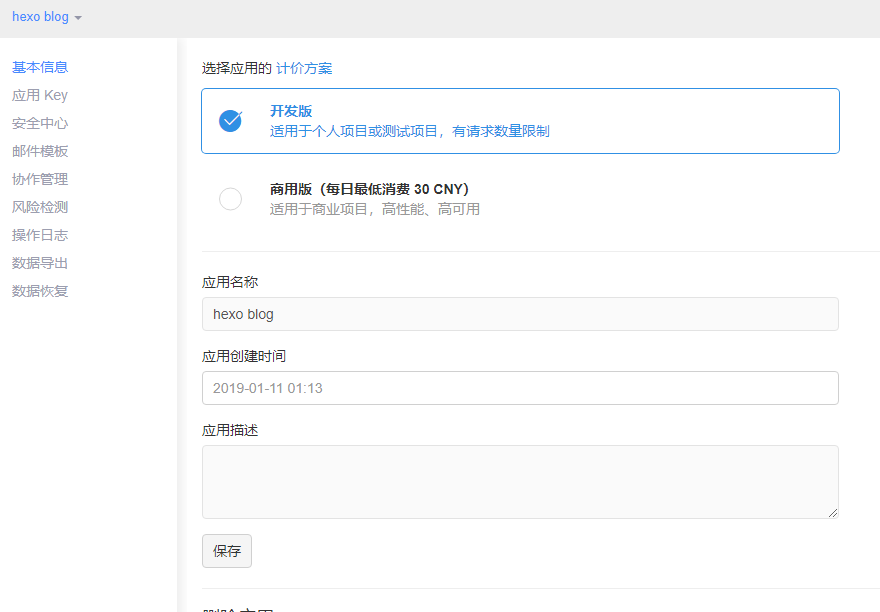Go to 应用 Key in the sidebar

click(x=40, y=95)
